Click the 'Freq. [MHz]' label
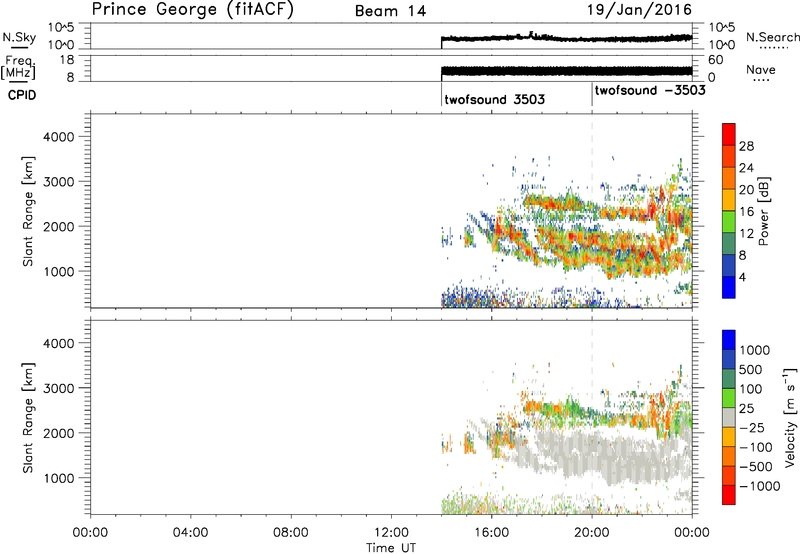Screen dimensions: 800x554 (x=18, y=67)
